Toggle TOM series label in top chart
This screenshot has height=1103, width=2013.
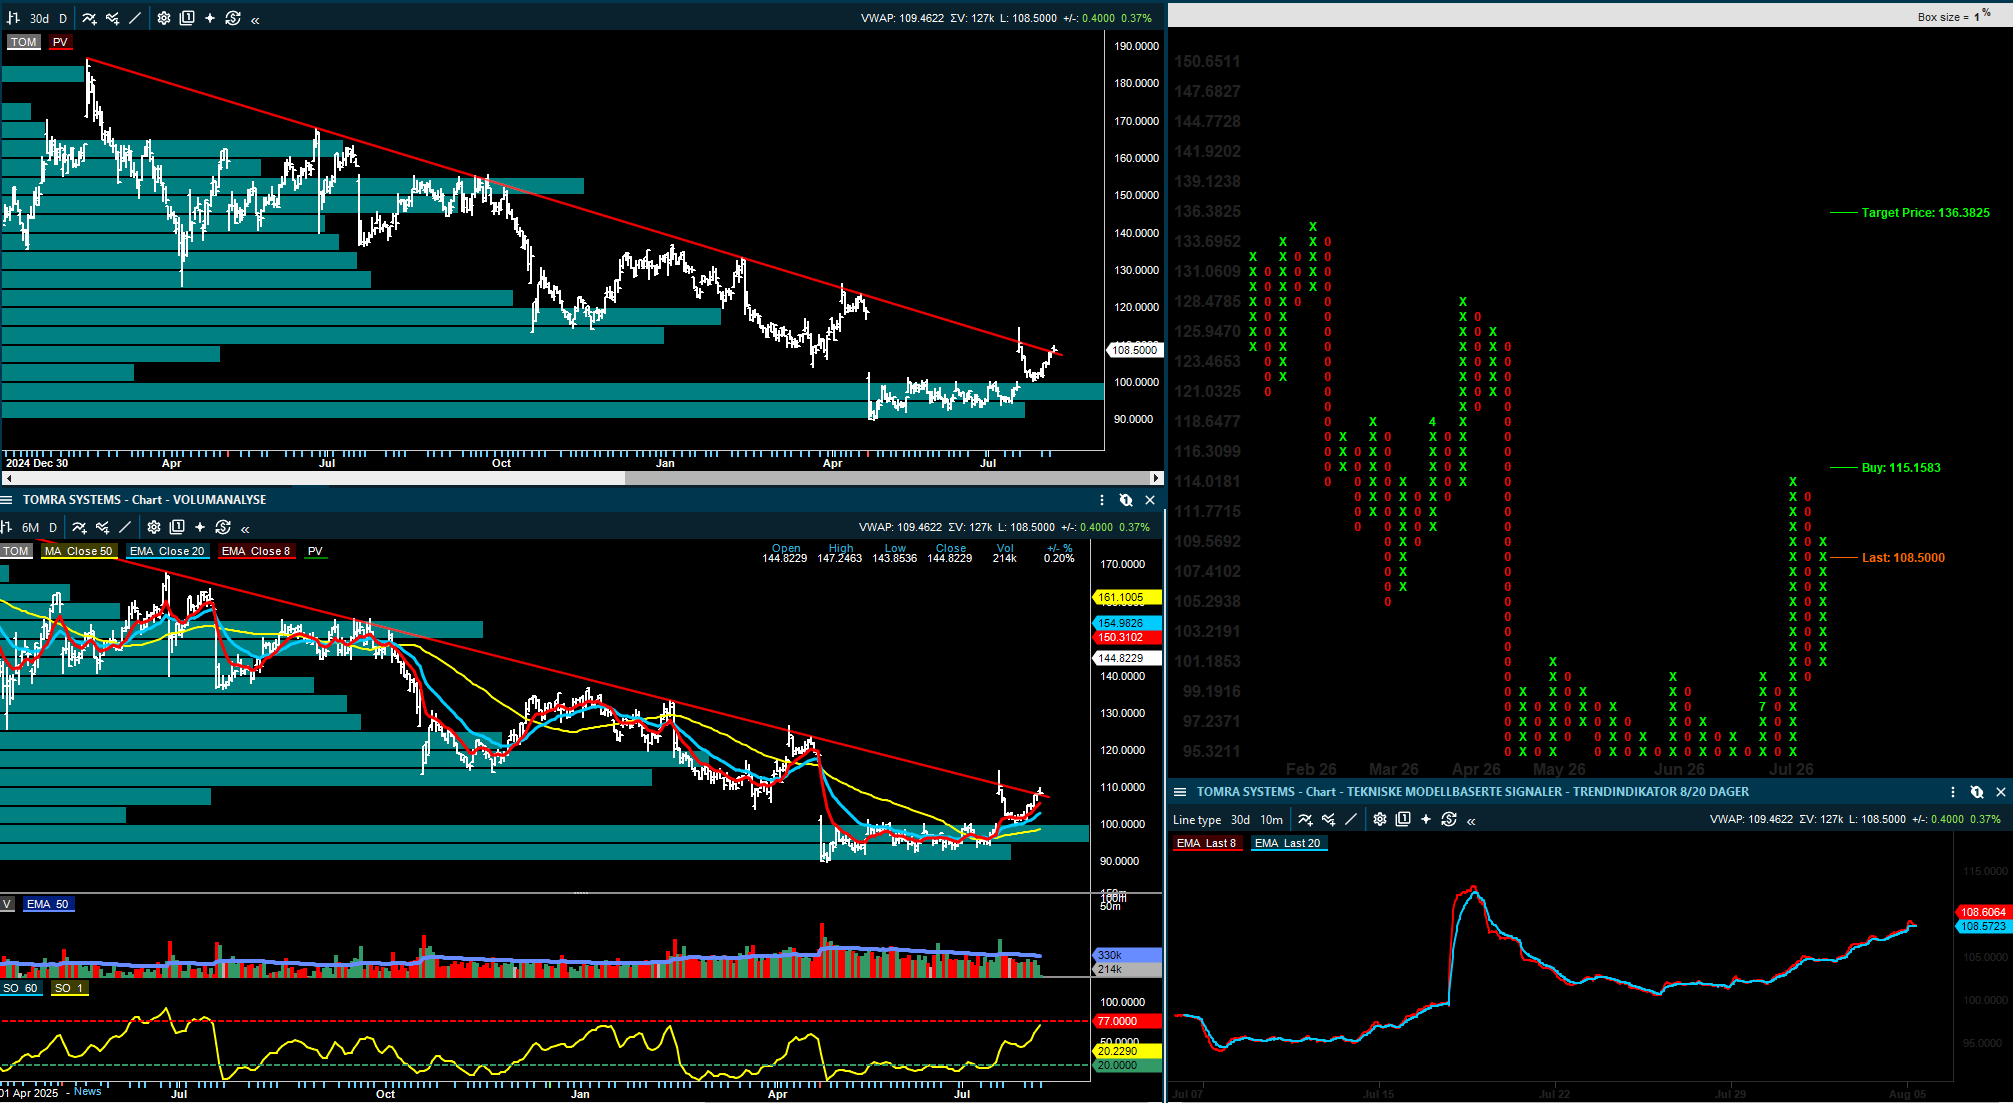23,42
